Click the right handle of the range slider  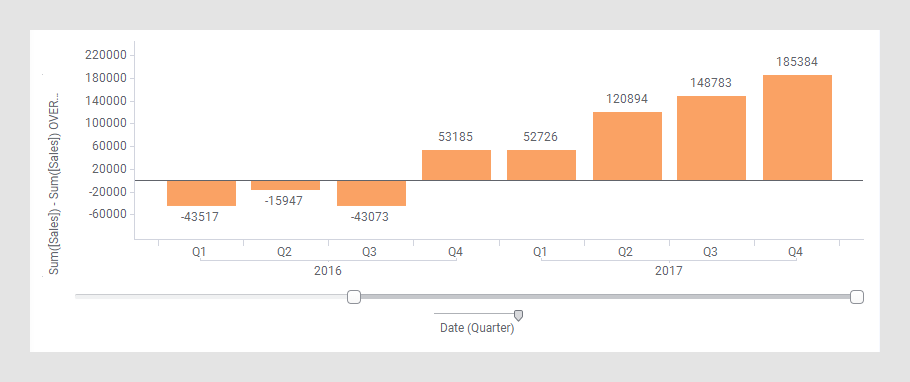pyautogui.click(x=857, y=297)
